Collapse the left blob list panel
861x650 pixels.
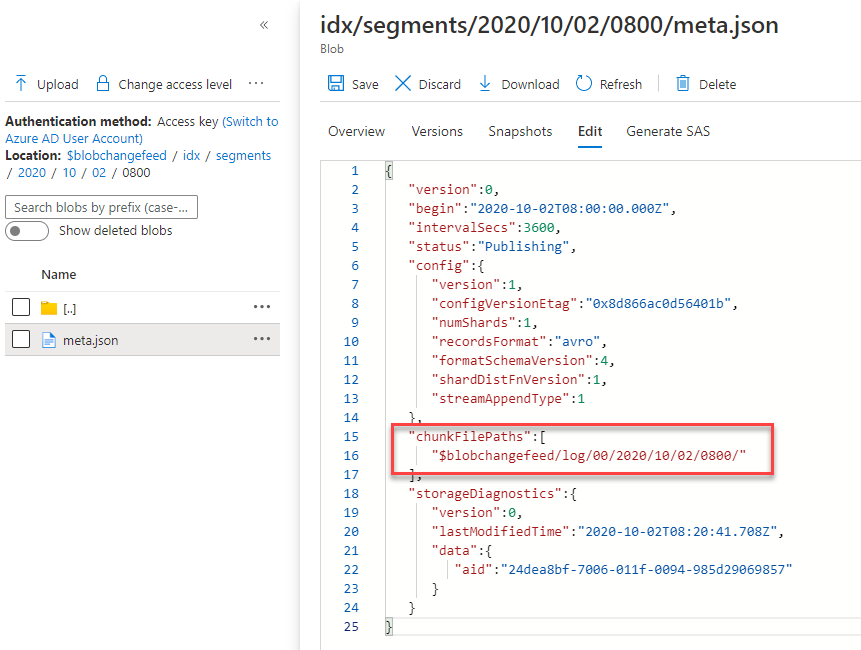pos(264,25)
